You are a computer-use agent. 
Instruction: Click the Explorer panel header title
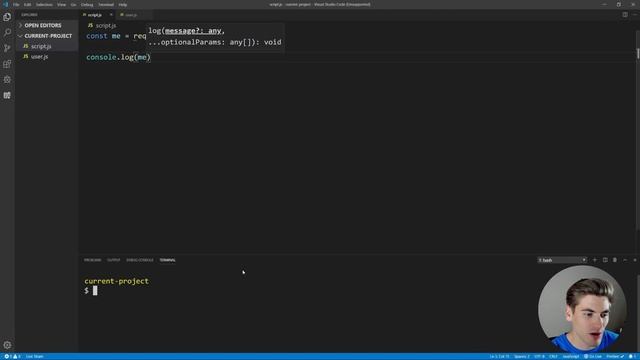coord(29,15)
